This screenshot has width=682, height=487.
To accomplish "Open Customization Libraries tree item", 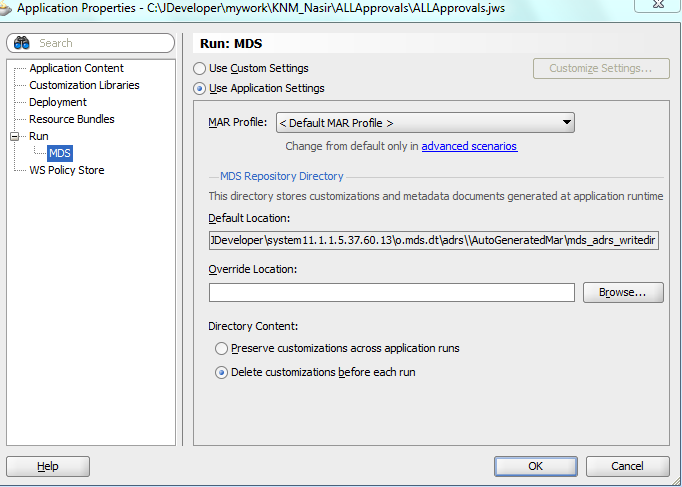I will pyautogui.click(x=84, y=85).
